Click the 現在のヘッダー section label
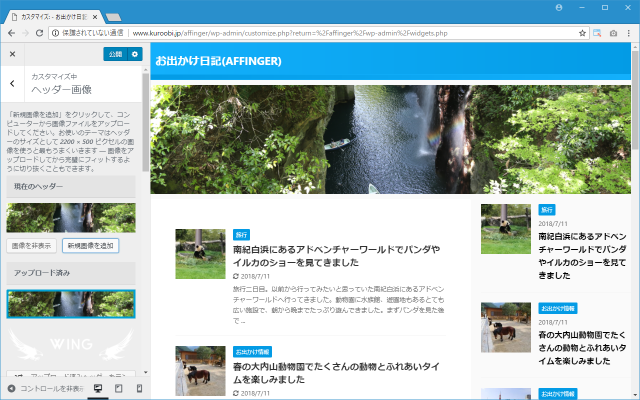This screenshot has height=400, width=640. pos(38,187)
